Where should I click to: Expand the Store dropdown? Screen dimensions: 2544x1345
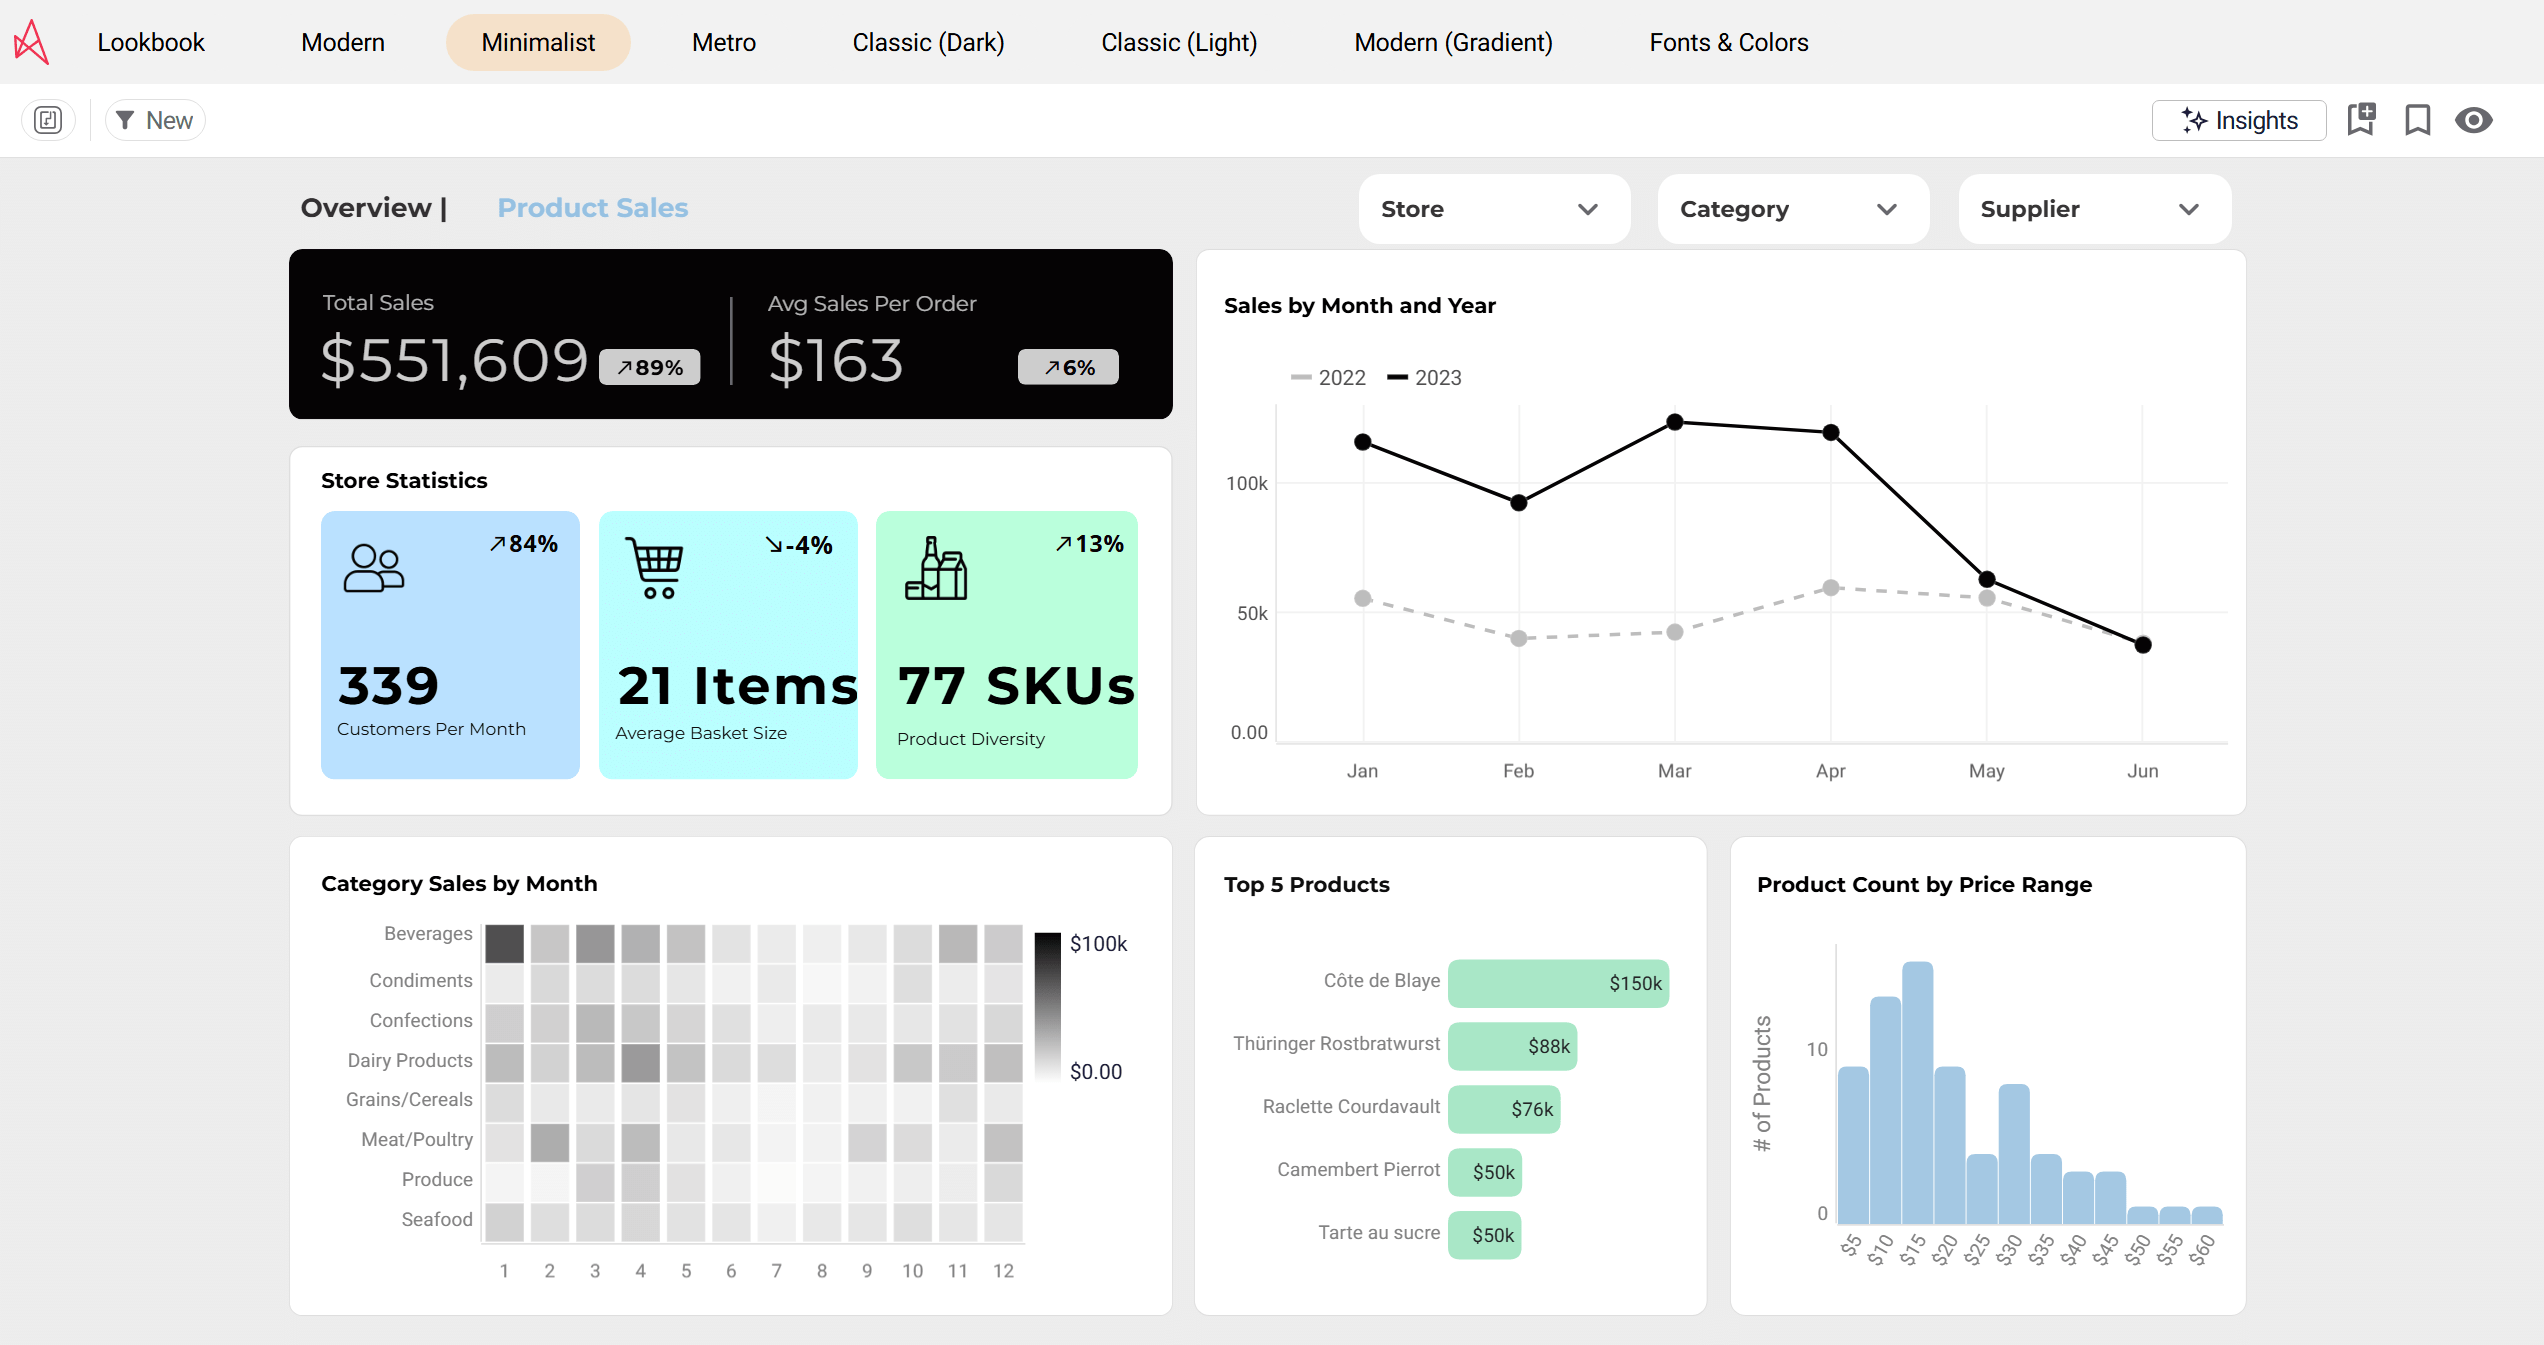pyautogui.click(x=1493, y=209)
